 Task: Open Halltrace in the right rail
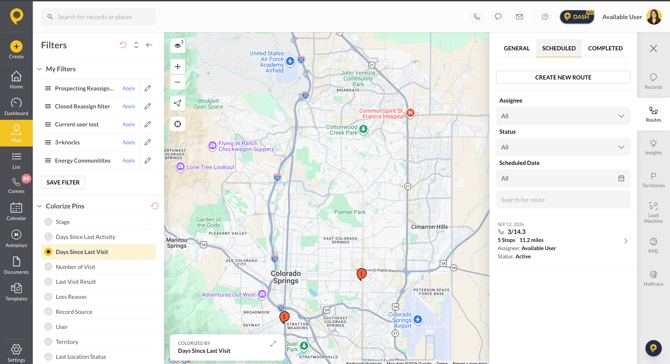[653, 278]
